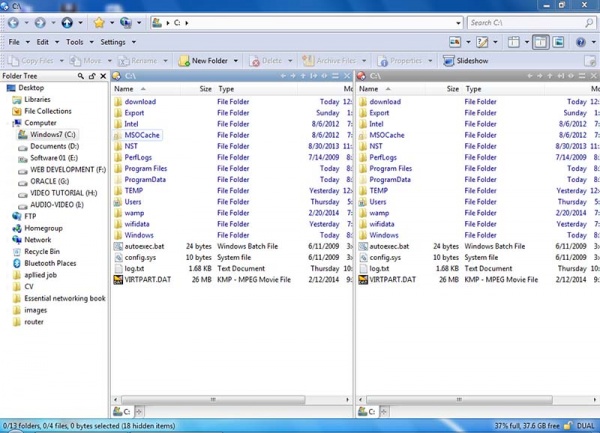The height and width of the screenshot is (433, 600).
Task: Add new tab in right pane
Action: [384, 412]
